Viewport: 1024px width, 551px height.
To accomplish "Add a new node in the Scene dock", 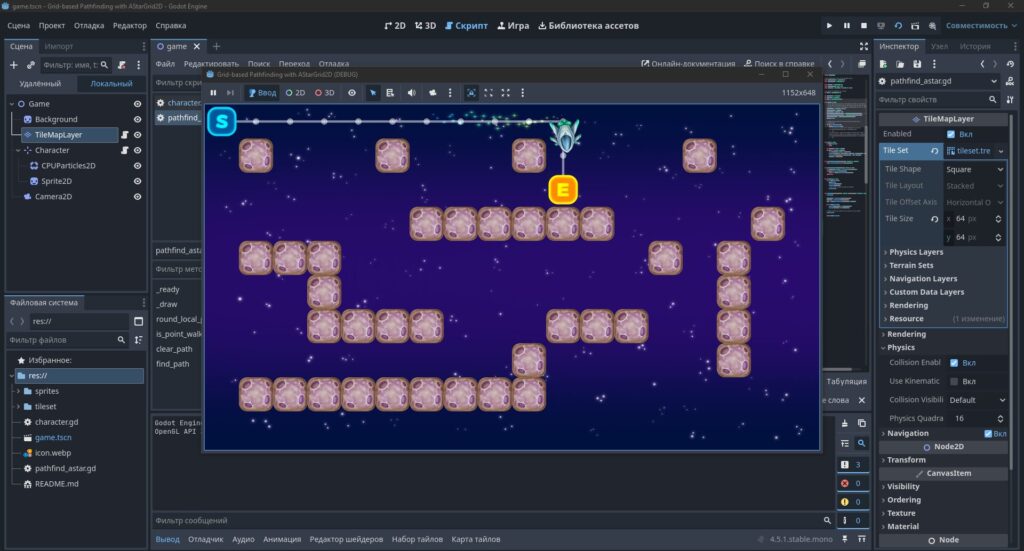I will (x=14, y=65).
